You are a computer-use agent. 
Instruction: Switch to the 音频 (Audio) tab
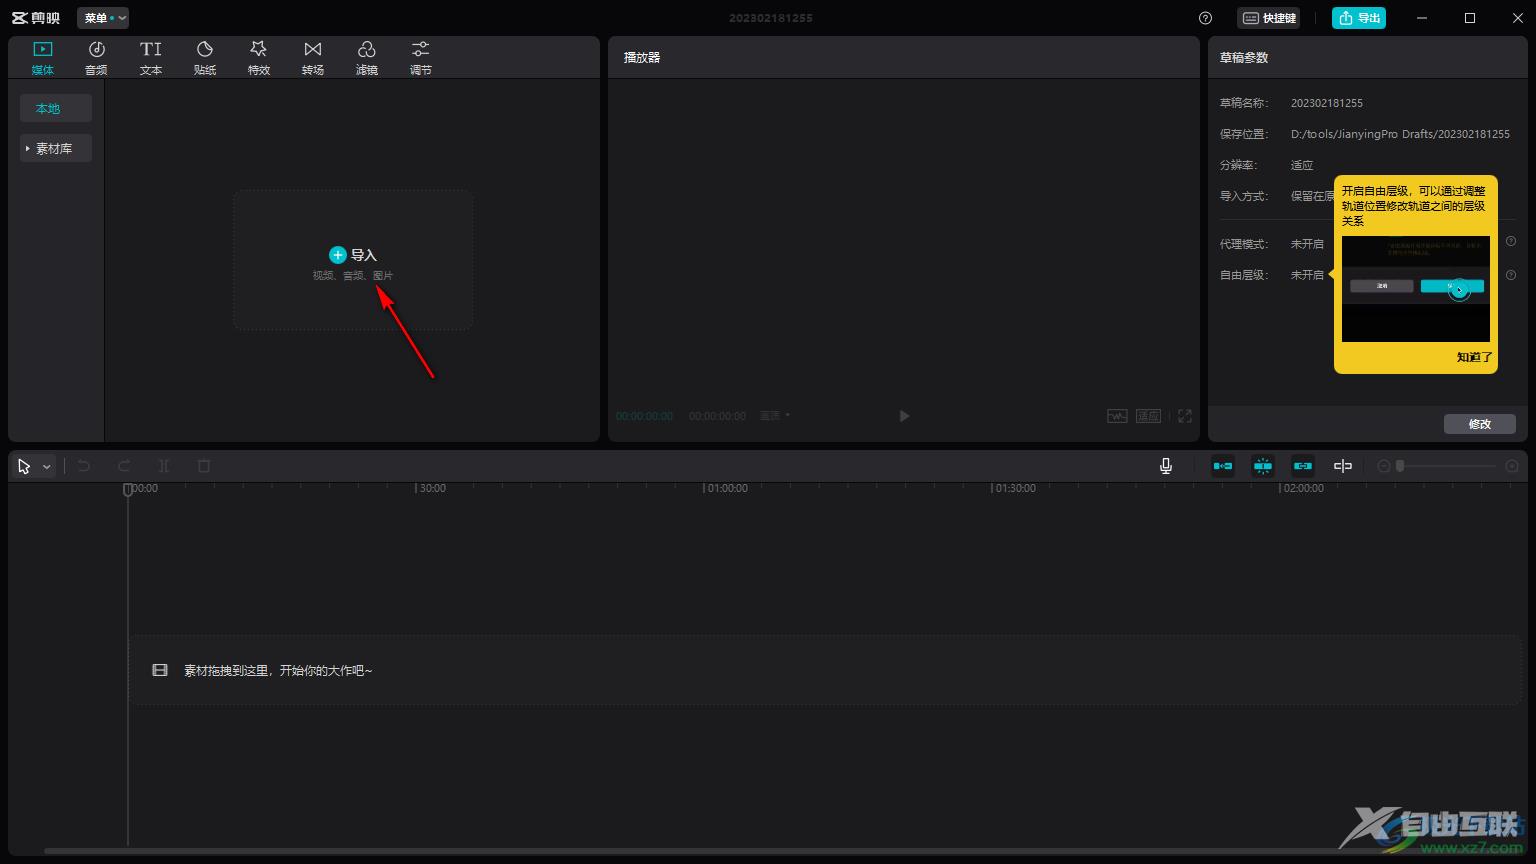[x=96, y=58]
